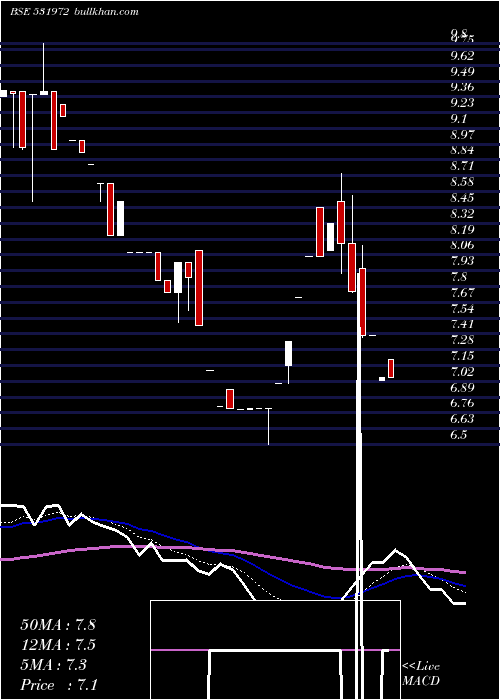Select the 7.02 price axis label
The height and width of the screenshot is (700, 500).
462,372
